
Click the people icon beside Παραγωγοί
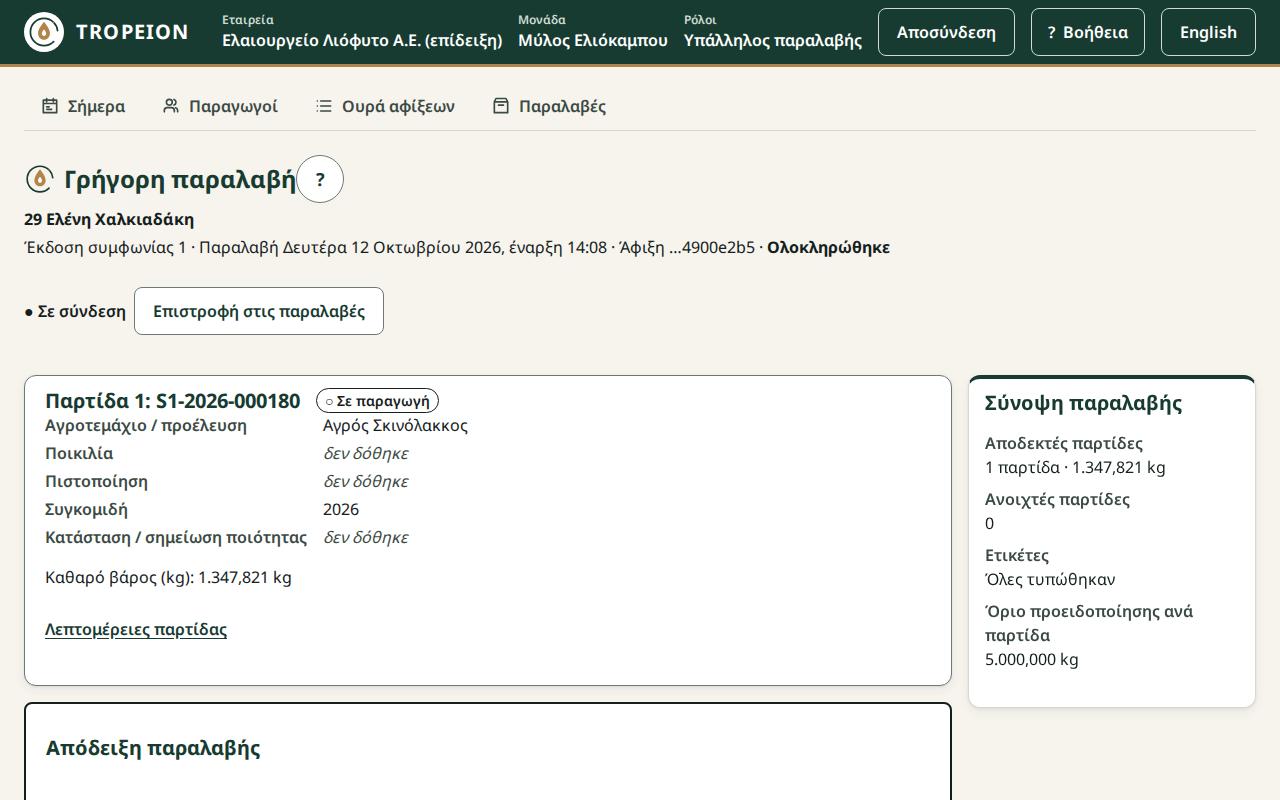[171, 106]
